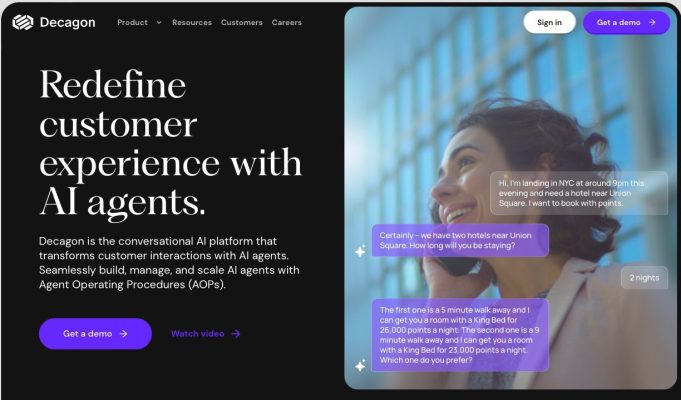Click sparkle icon beside hotel options message
681x400 pixels.
[x=360, y=366]
